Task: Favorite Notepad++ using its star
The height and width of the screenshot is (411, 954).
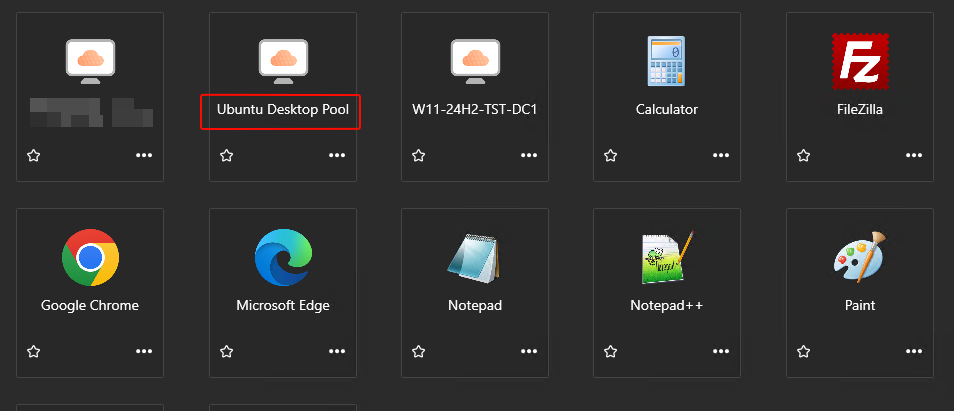Action: click(611, 351)
